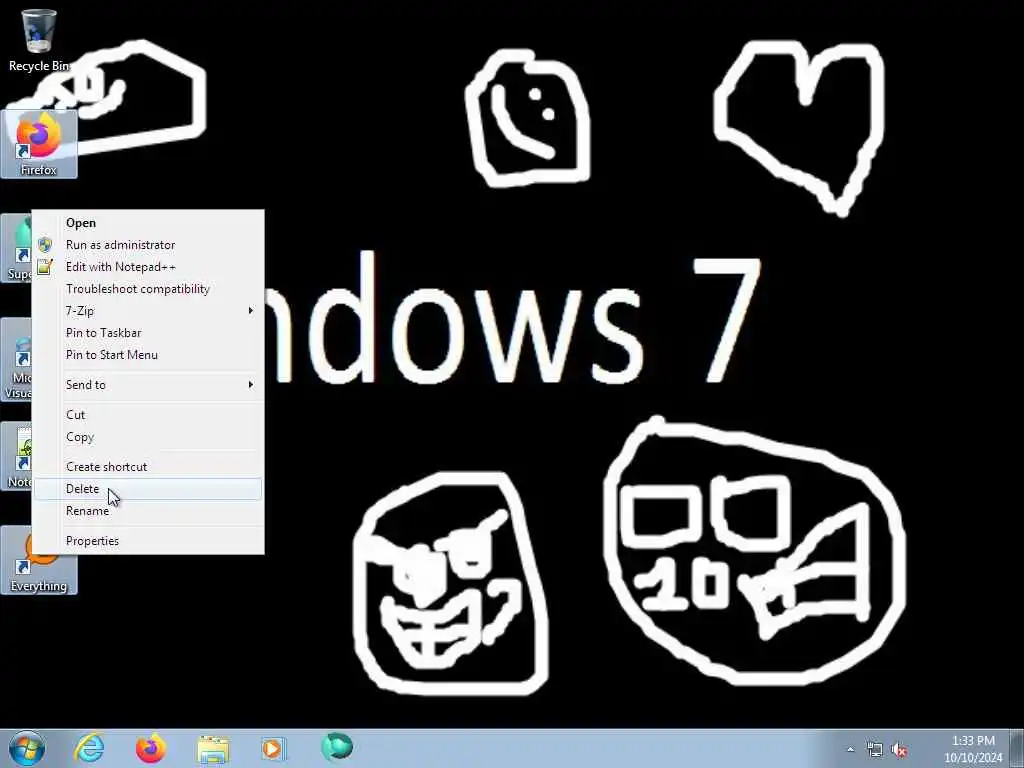Select Troubleshoot compatibility
The height and width of the screenshot is (768, 1024).
[149, 289]
